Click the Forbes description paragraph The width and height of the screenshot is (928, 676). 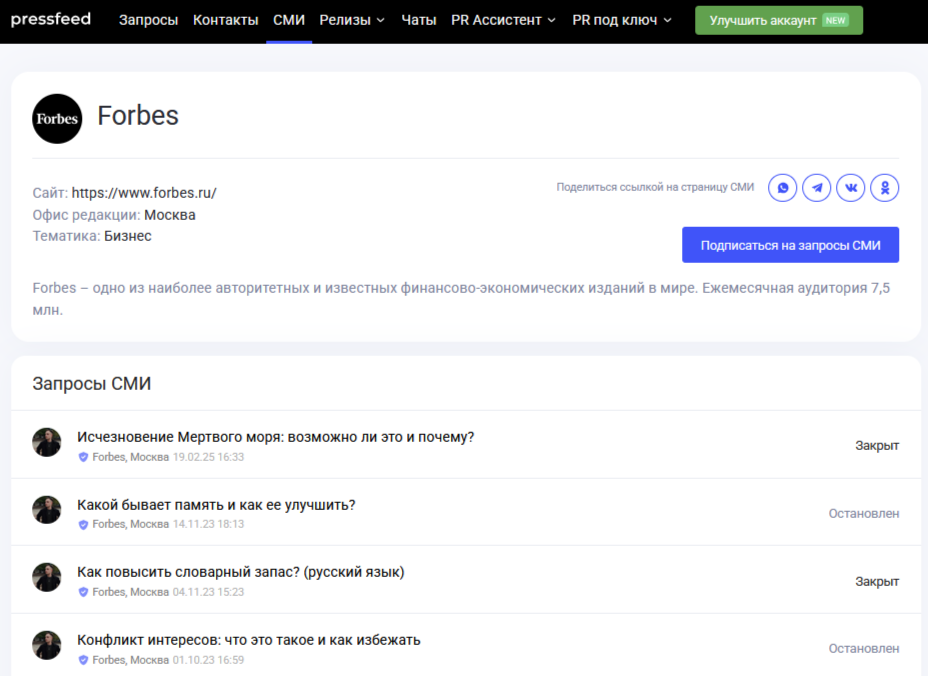pos(461,299)
